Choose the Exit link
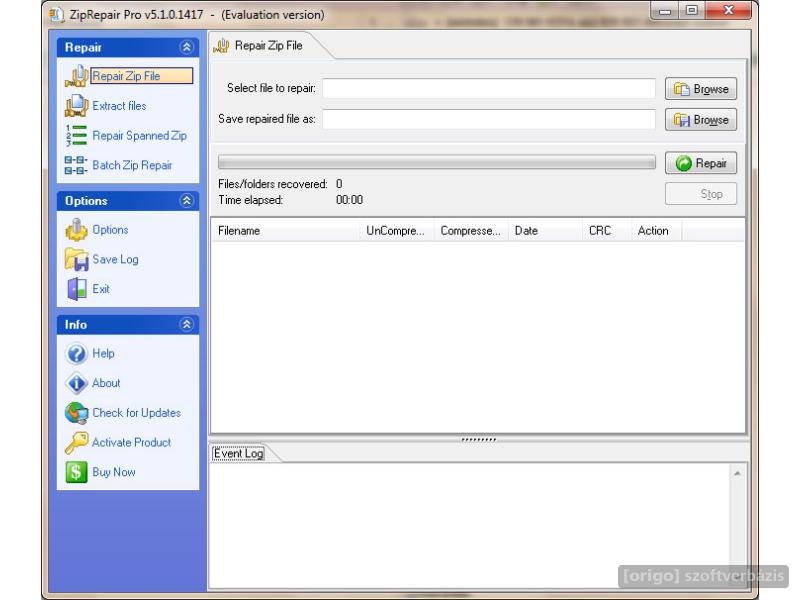 click(101, 289)
